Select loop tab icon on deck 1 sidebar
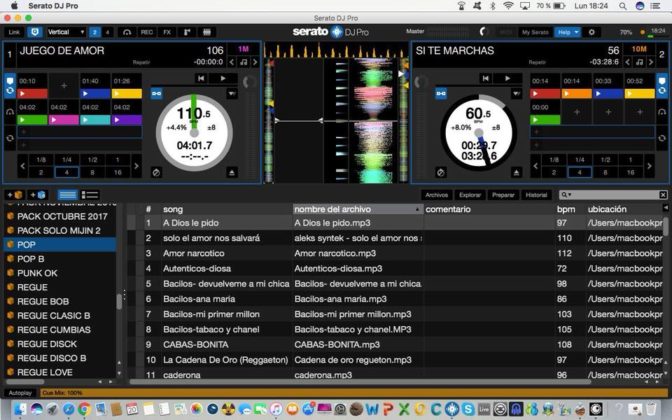 click(x=10, y=138)
